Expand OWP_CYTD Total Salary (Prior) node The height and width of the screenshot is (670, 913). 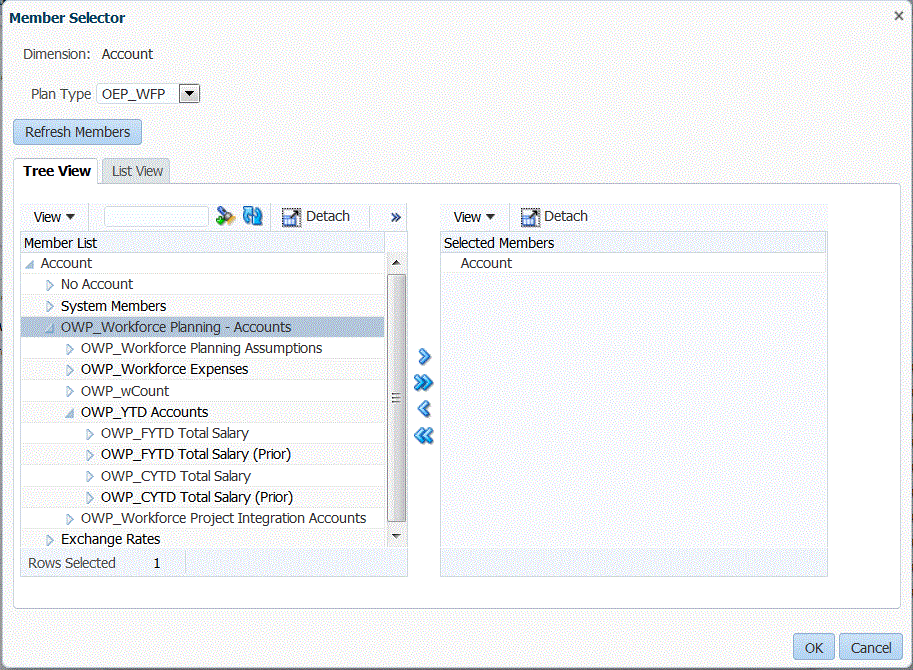click(90, 498)
